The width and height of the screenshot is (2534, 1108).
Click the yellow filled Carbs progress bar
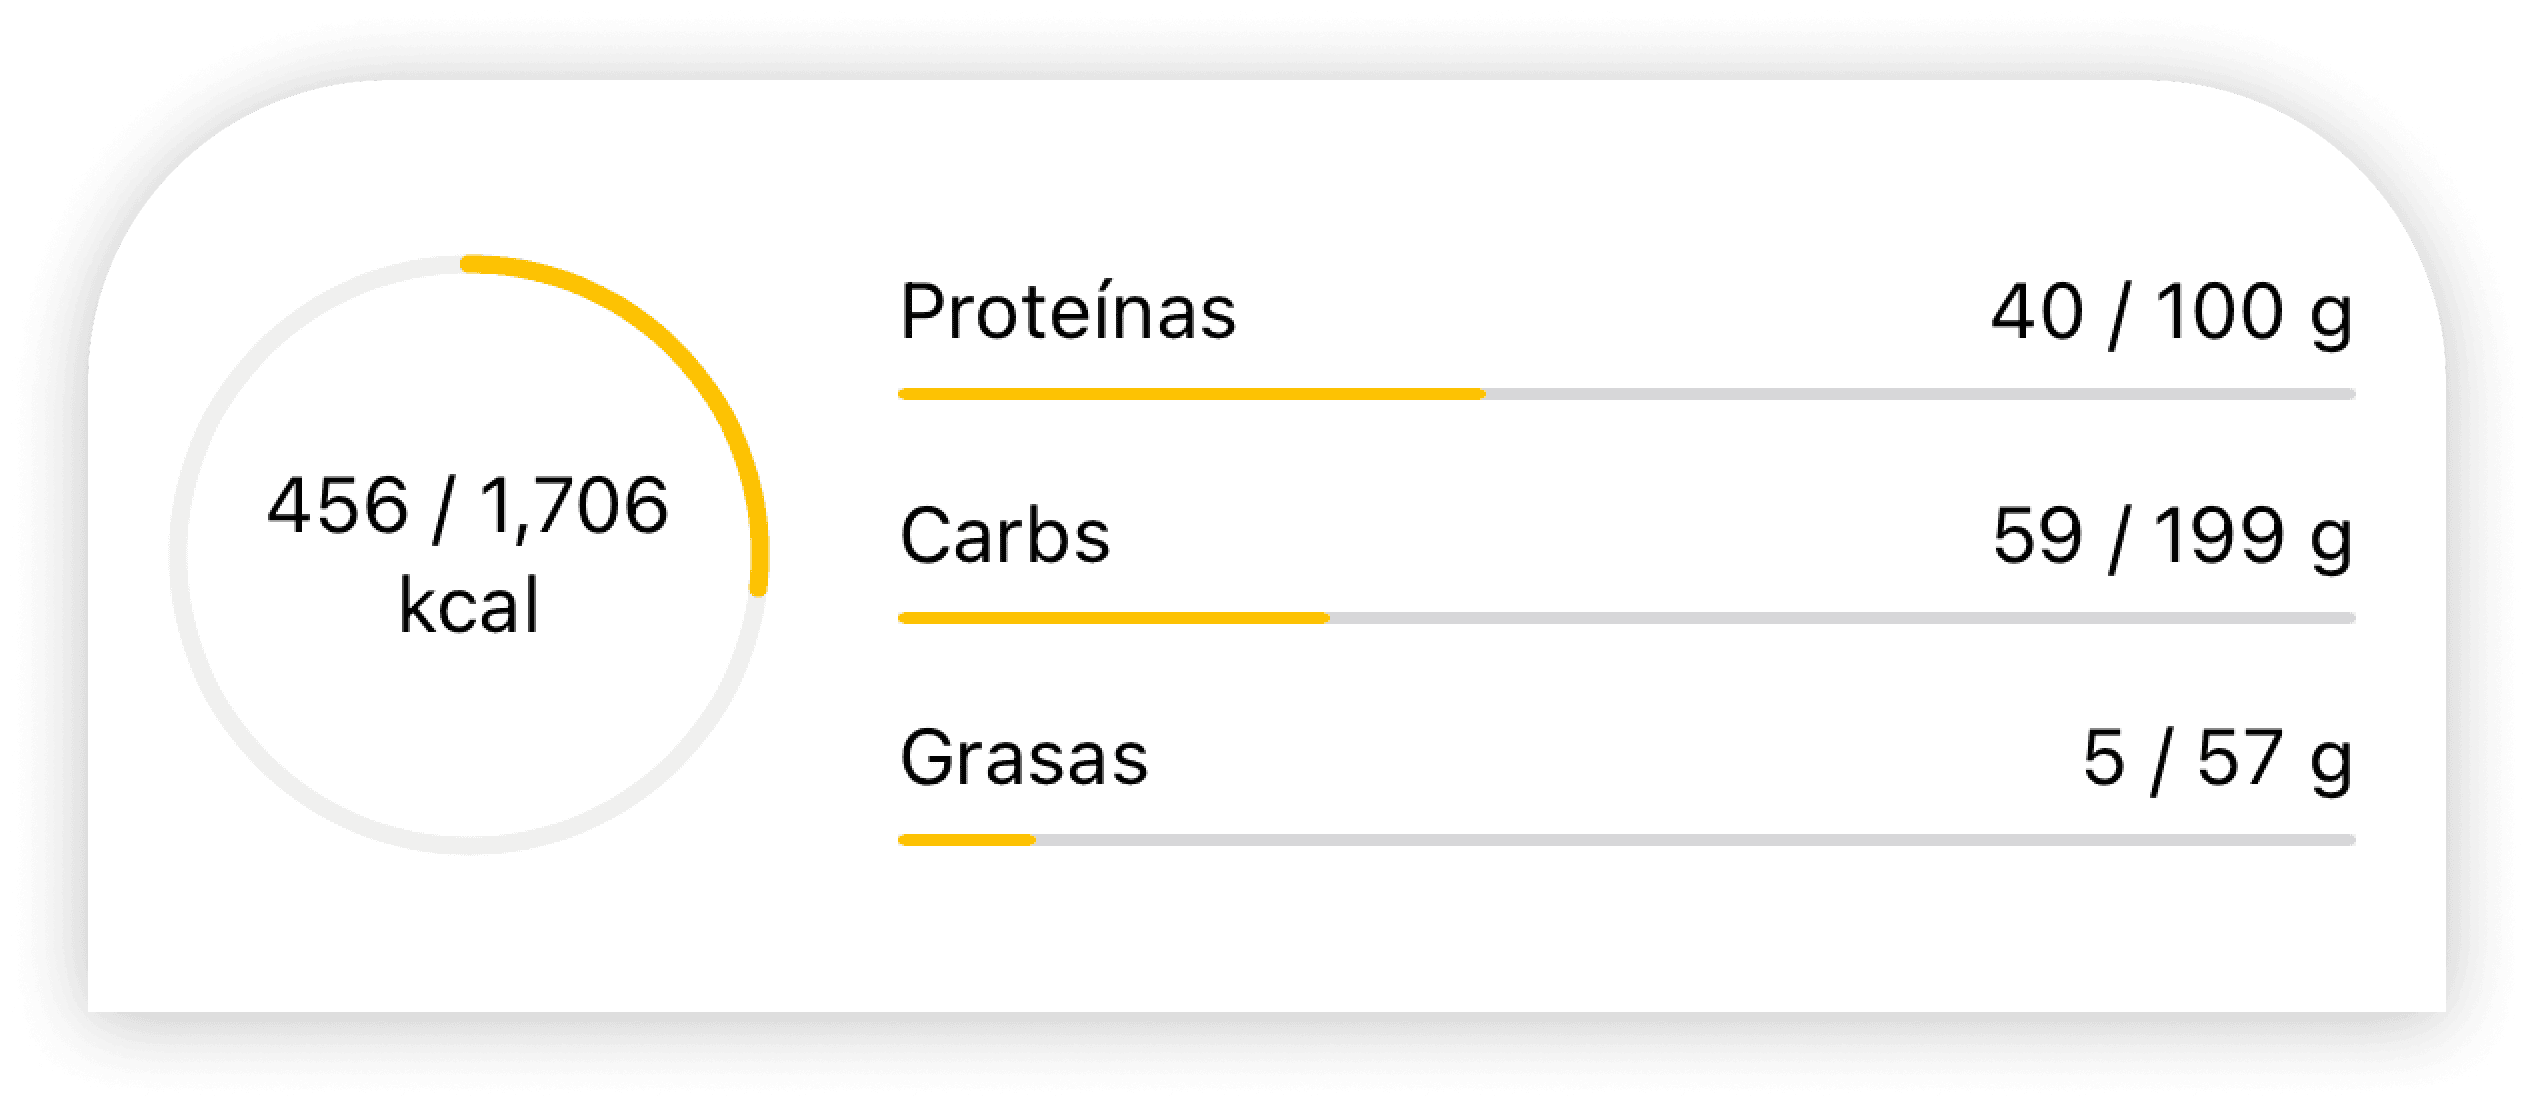(1112, 619)
